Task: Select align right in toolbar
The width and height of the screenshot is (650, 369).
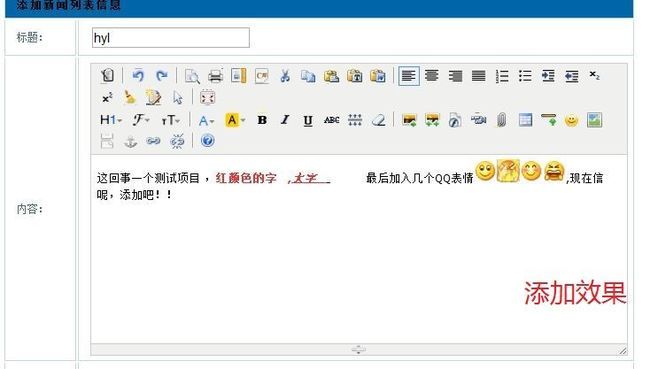Action: point(455,75)
